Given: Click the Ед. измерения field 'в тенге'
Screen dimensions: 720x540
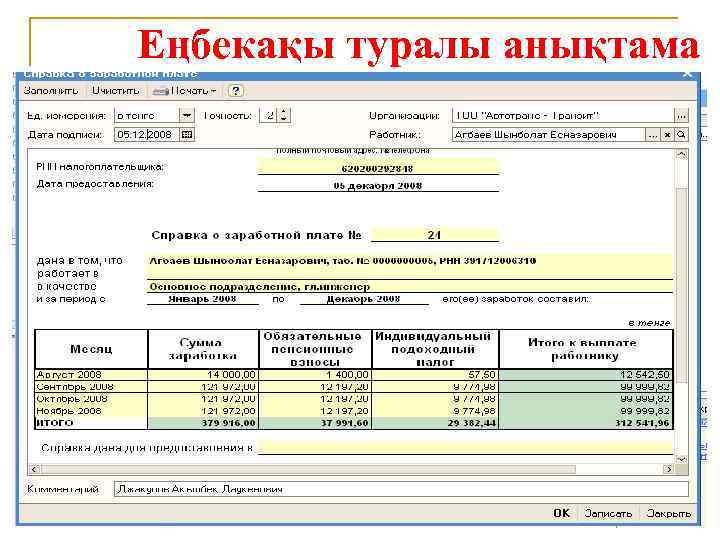Looking at the screenshot, I should click(x=146, y=116).
